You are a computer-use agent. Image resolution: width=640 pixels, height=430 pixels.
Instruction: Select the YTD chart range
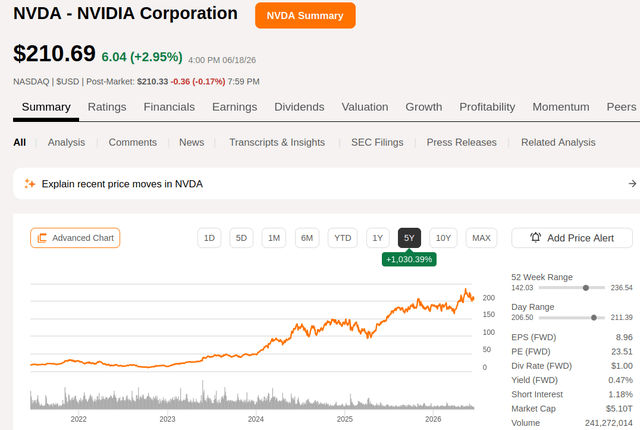point(342,238)
